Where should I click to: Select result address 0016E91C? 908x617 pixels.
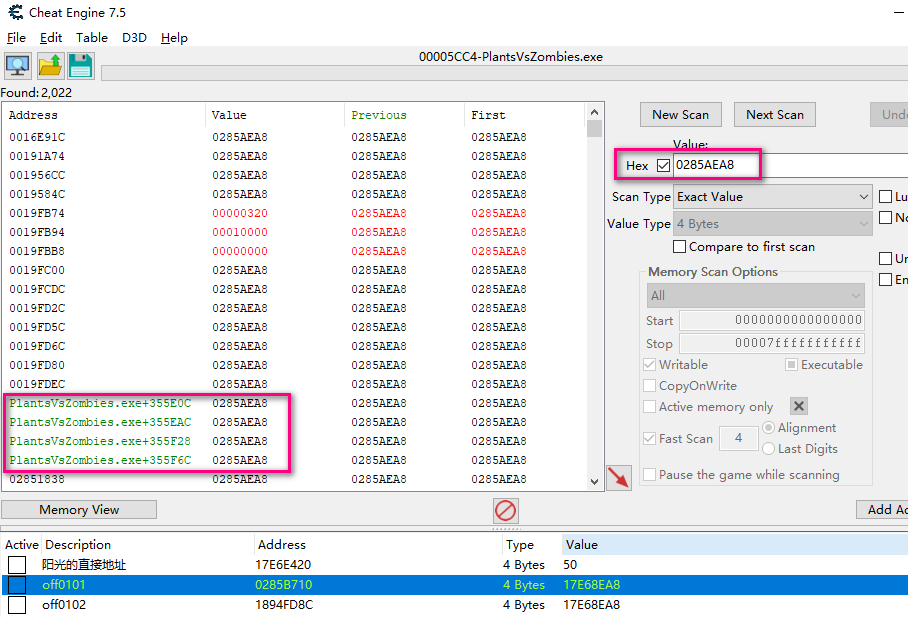pos(37,137)
